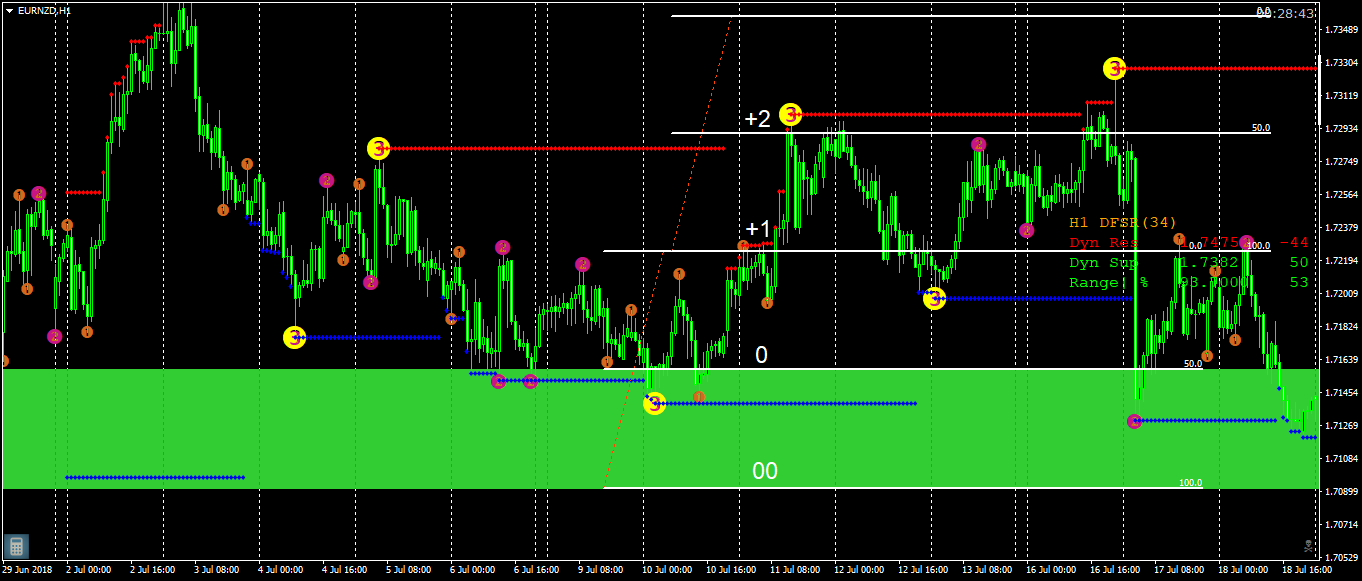Select blue dotted line starting 2 Jul in green zone
Image resolution: width=1362 pixels, height=581 pixels.
point(155,477)
